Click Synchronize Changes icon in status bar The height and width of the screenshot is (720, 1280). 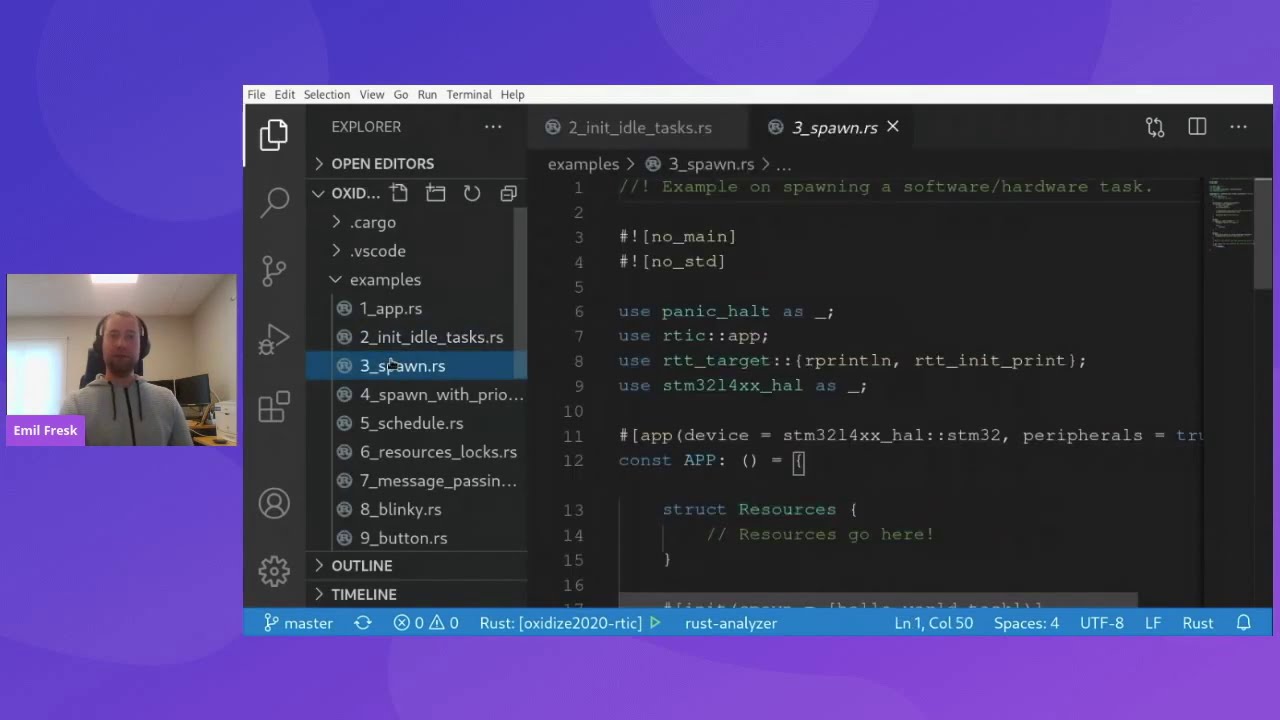click(x=363, y=623)
